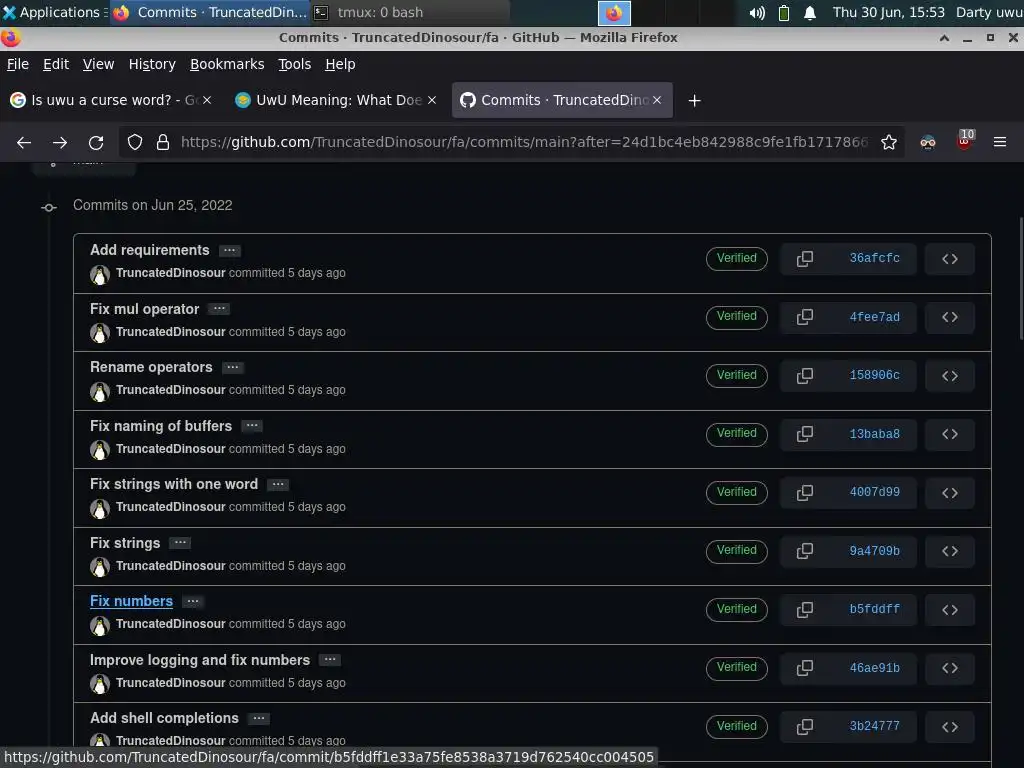Expand description of Fix numbers commit
Viewport: 1024px width, 768px height.
[193, 601]
